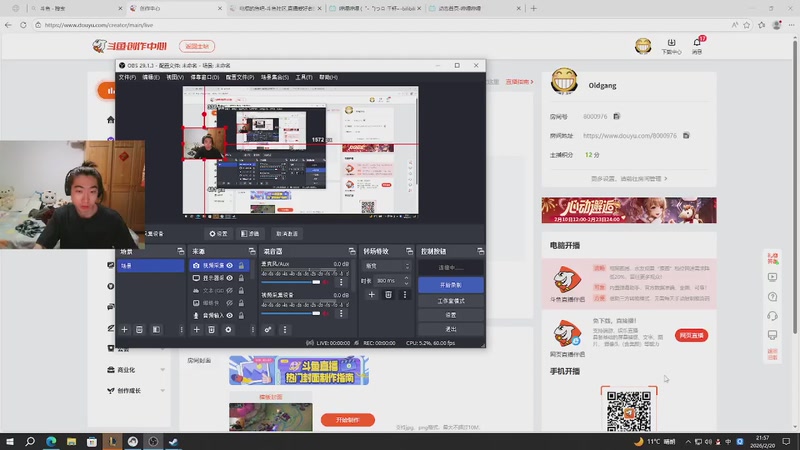Open OBS 帮助(H) menu
The height and width of the screenshot is (450, 800).
(328, 77)
